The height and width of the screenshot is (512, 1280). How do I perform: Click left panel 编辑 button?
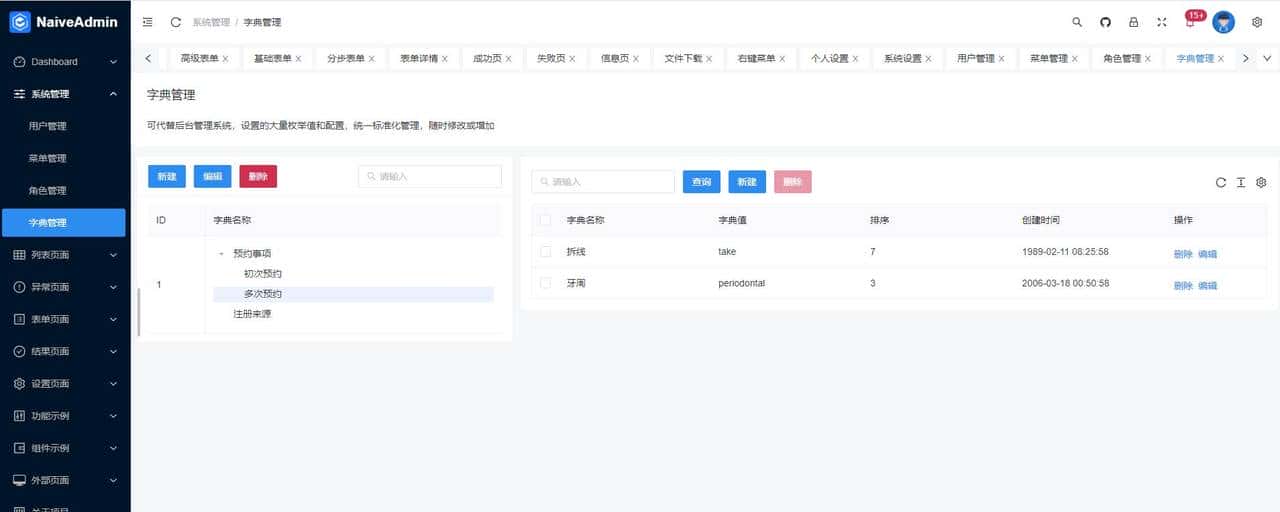(x=212, y=176)
